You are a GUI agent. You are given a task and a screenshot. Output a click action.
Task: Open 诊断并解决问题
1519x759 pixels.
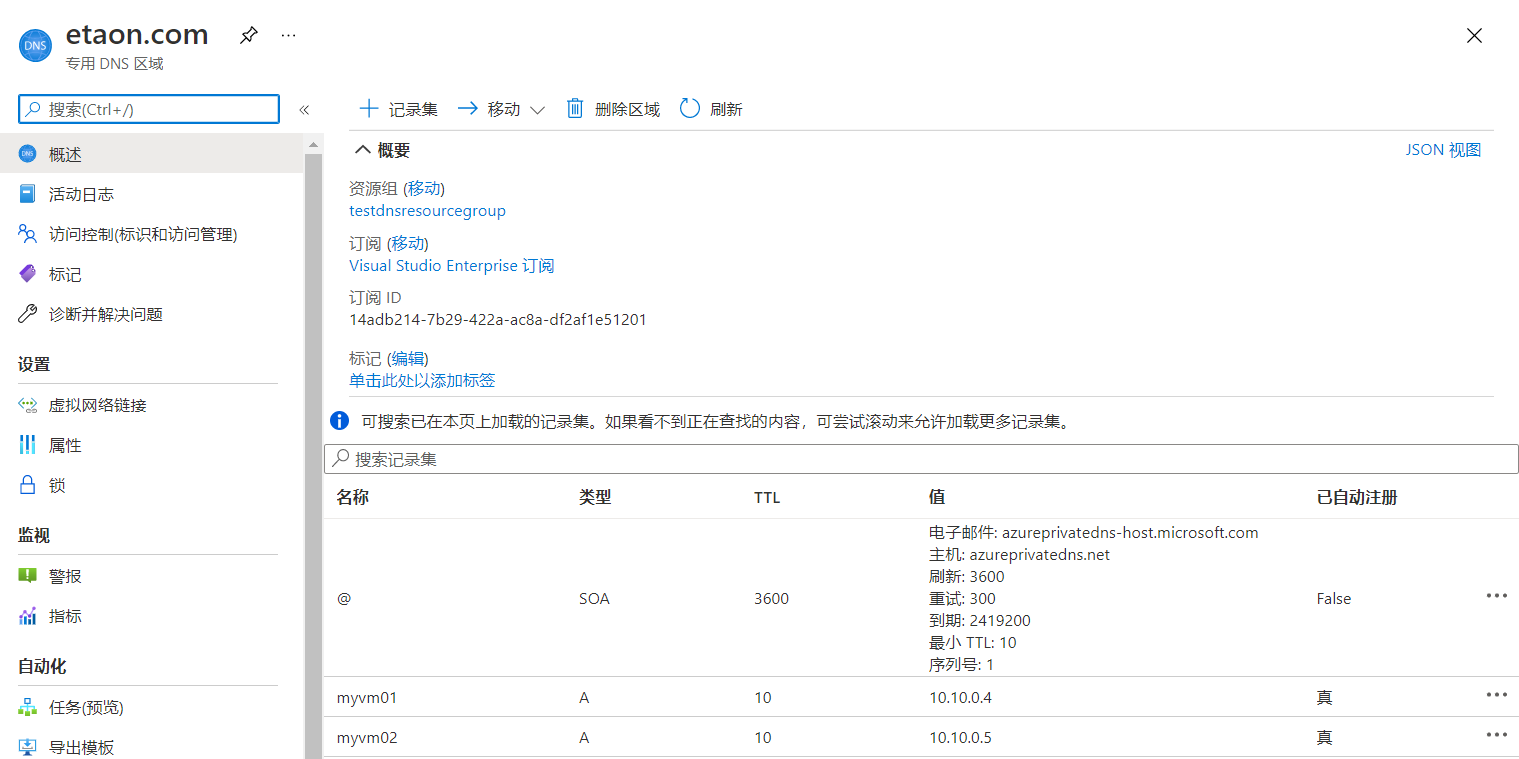point(151,314)
